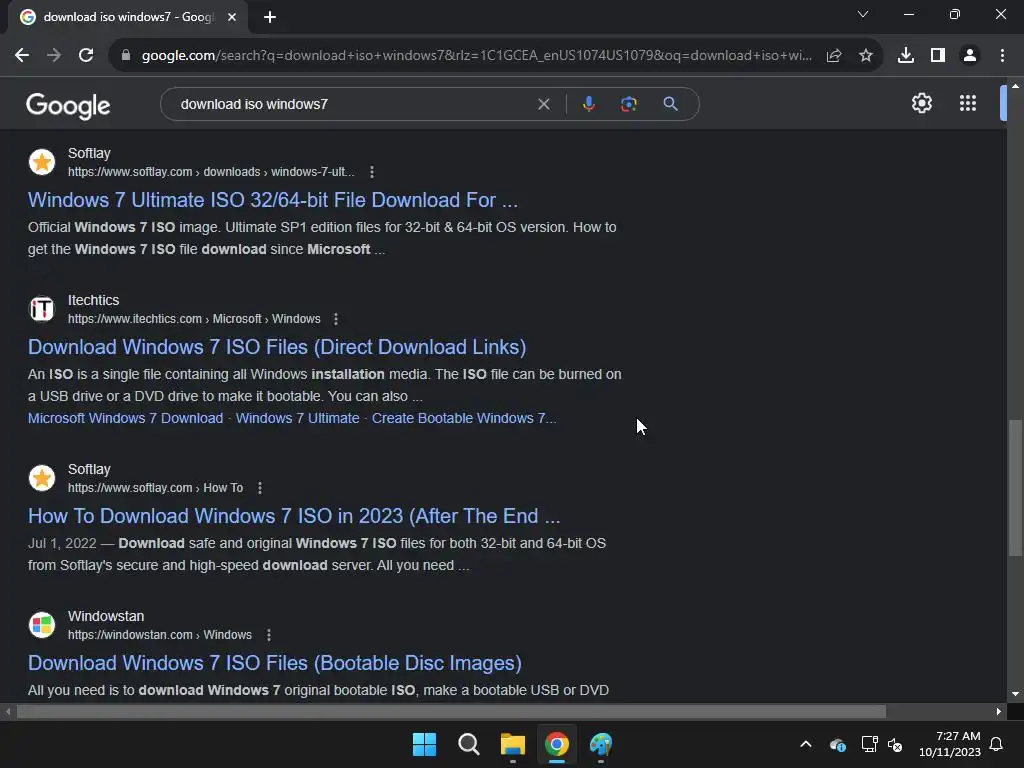Open Chrome three-dot menu
Image resolution: width=1024 pixels, height=768 pixels.
1002,56
